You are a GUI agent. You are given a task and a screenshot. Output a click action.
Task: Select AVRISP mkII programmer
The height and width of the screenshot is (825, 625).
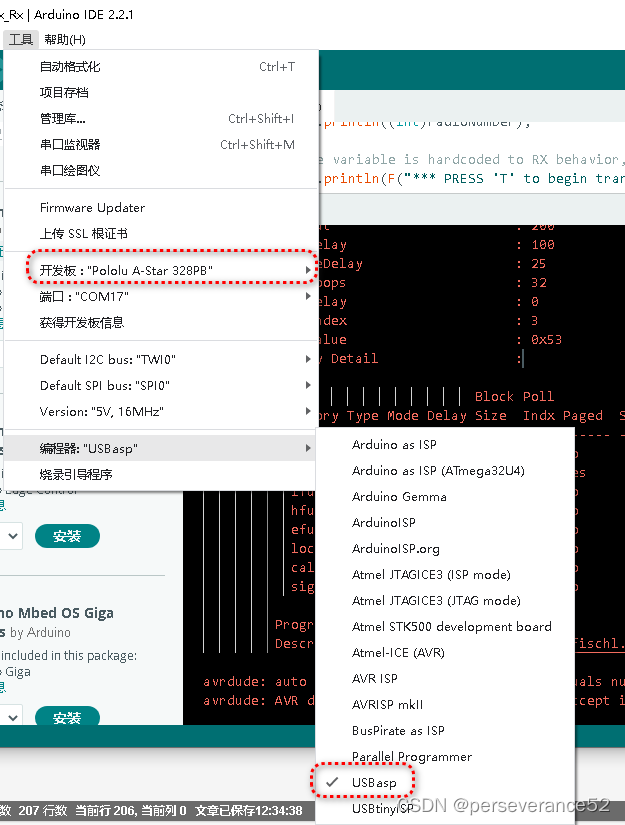click(445, 705)
